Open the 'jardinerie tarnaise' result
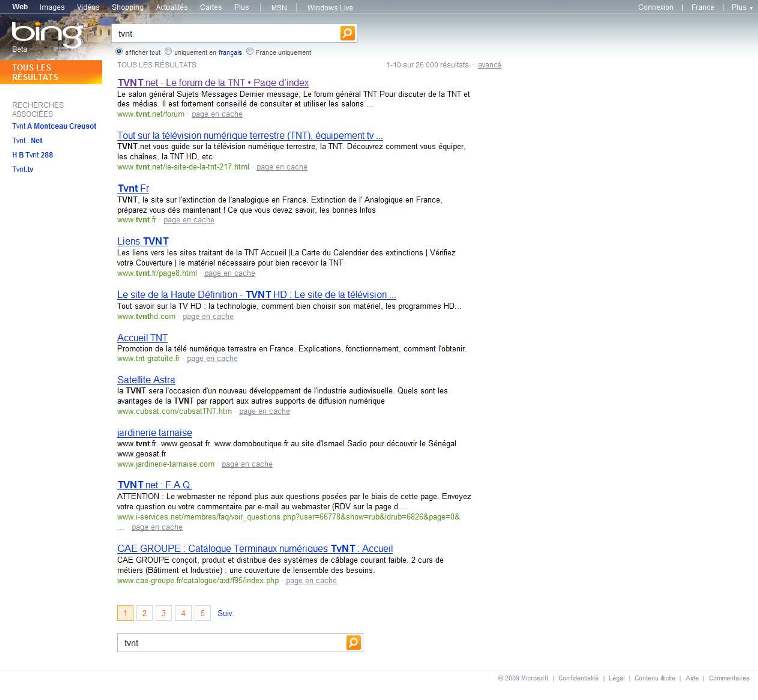 point(155,432)
